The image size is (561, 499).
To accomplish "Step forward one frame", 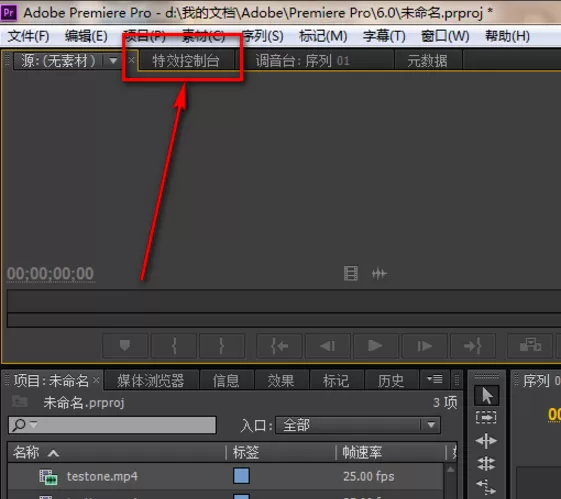I will point(424,346).
